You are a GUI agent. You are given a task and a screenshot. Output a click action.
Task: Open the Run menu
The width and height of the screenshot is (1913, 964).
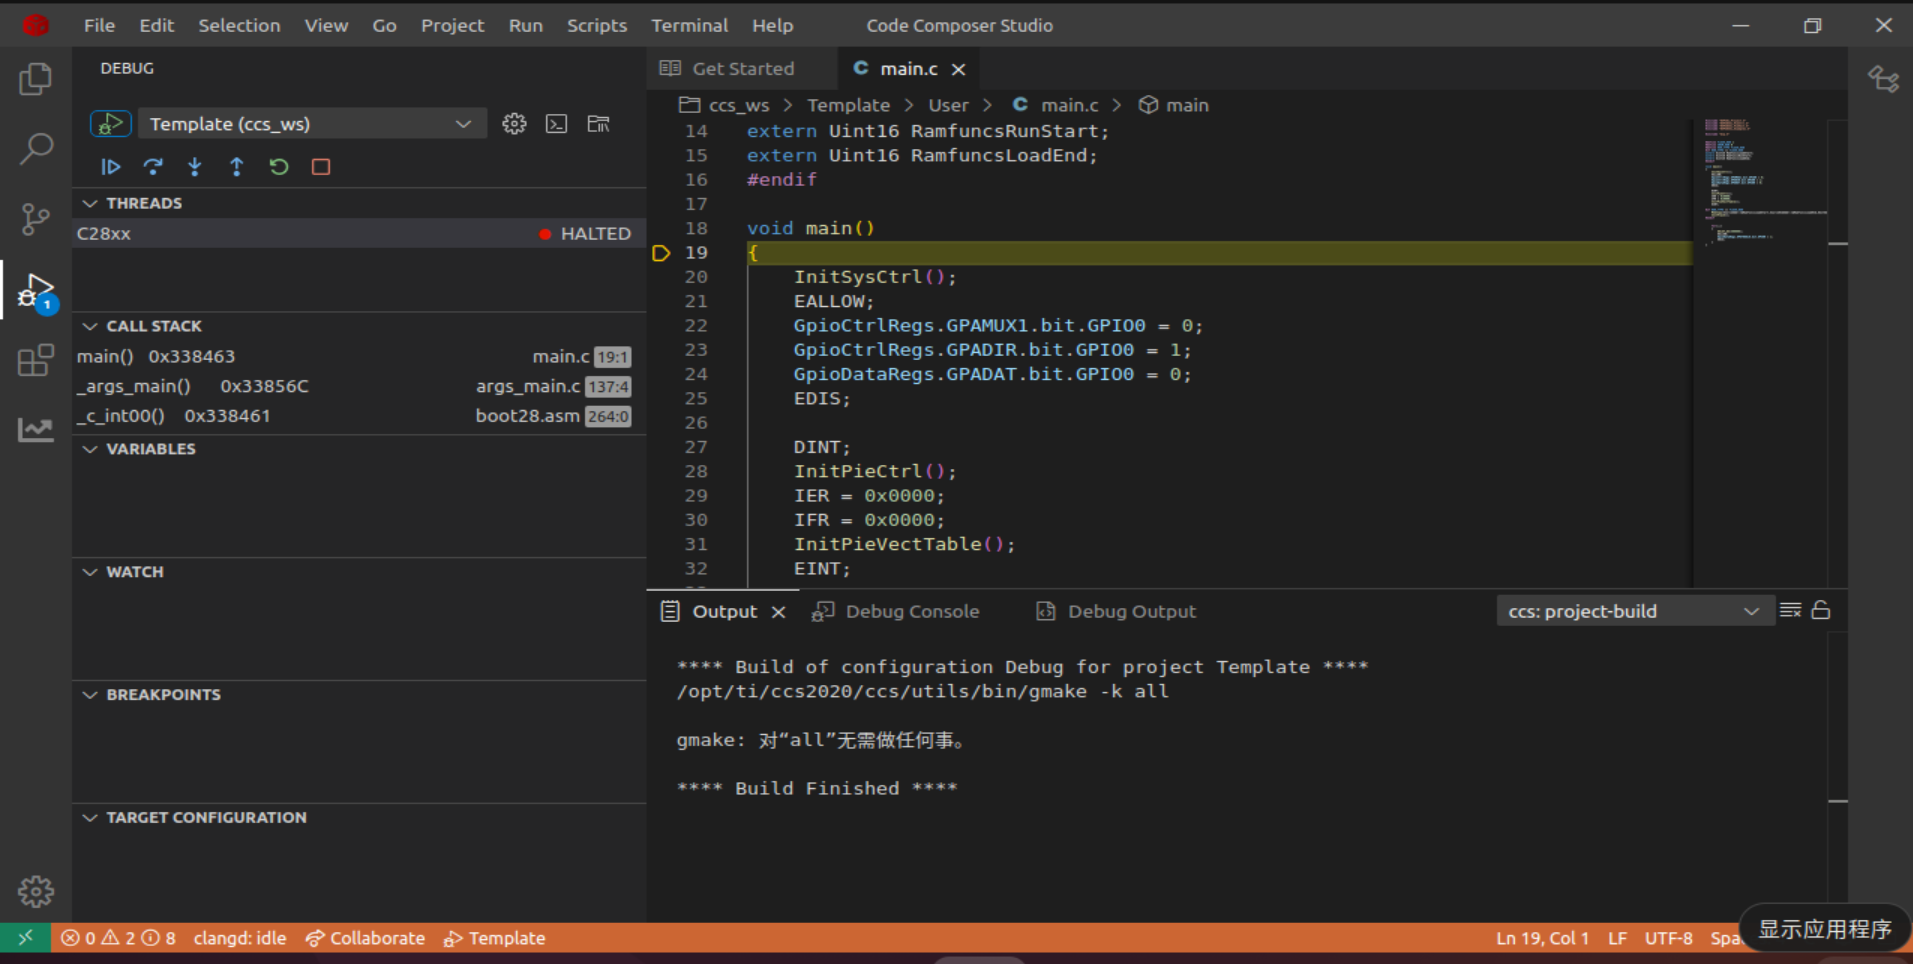(525, 25)
